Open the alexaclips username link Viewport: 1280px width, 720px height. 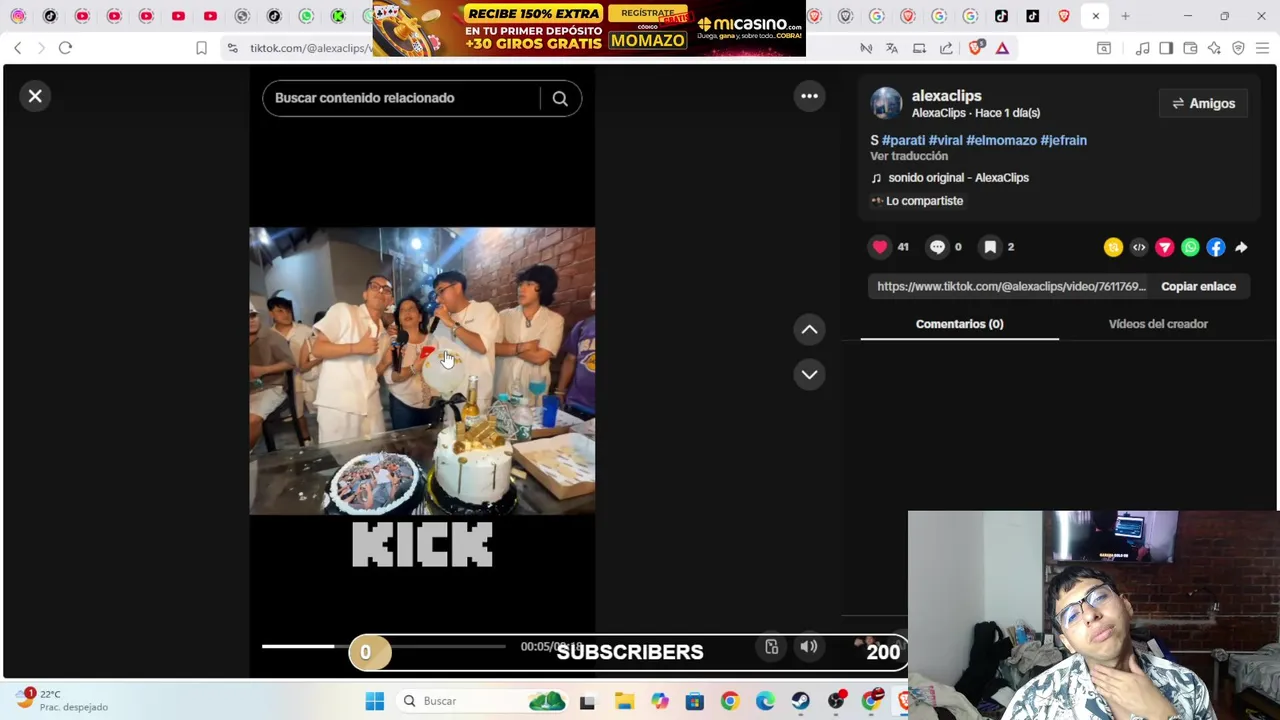tap(946, 96)
